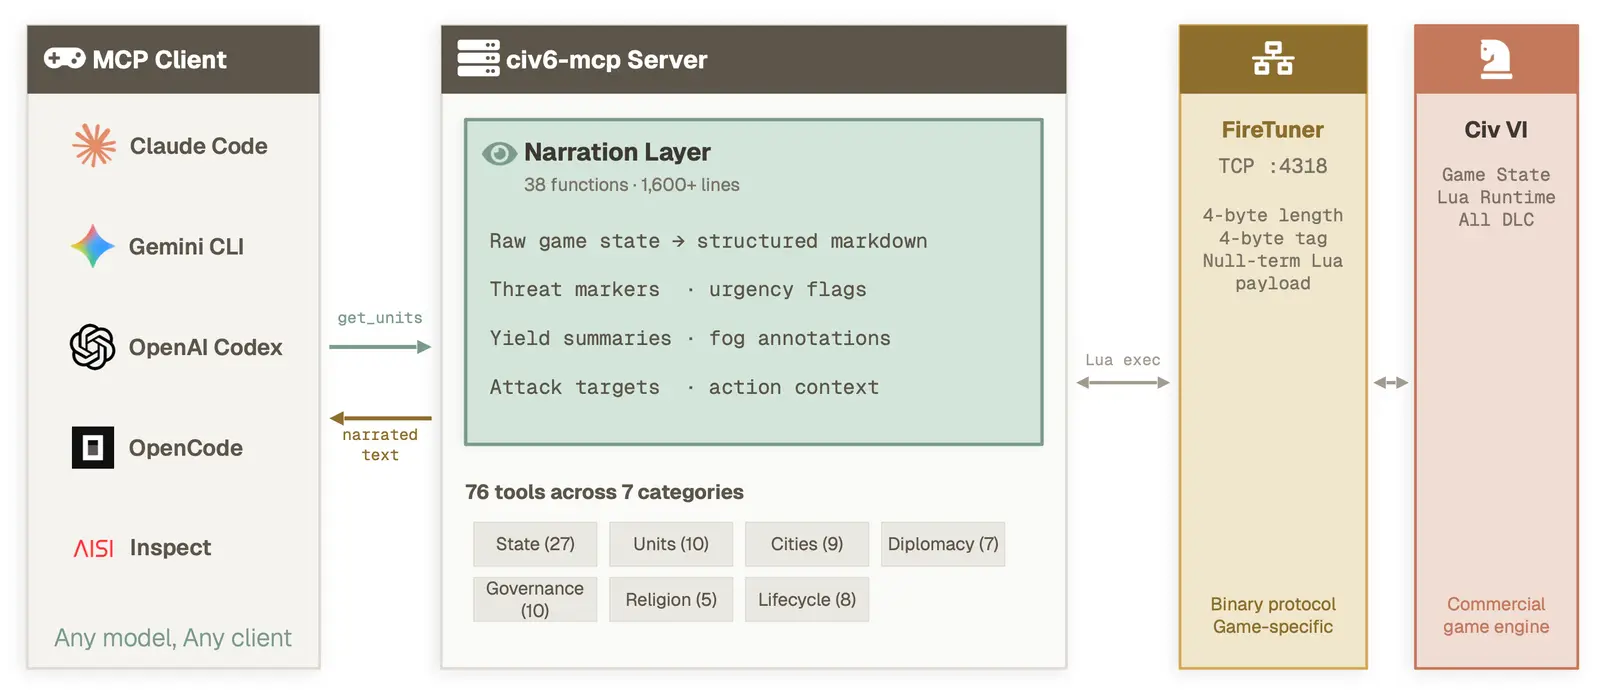Select the Units (10) category chip

tap(671, 544)
